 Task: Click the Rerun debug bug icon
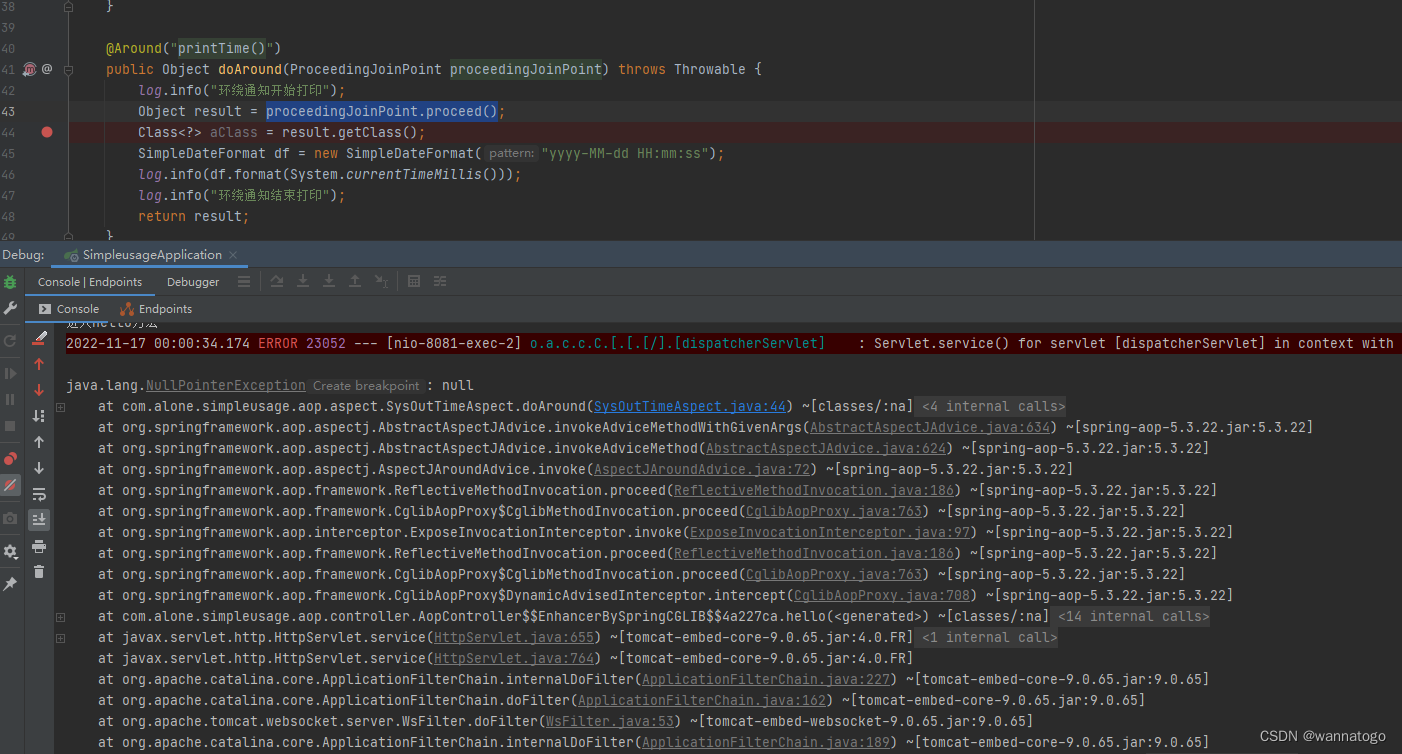pos(10,282)
